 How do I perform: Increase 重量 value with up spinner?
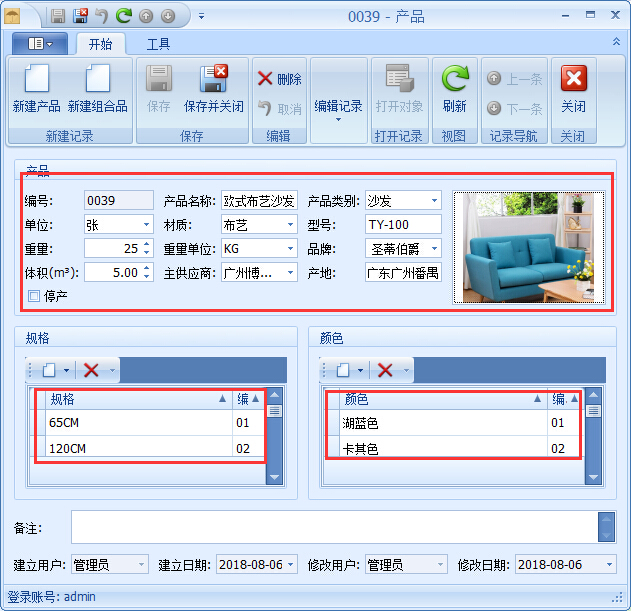[x=147, y=243]
